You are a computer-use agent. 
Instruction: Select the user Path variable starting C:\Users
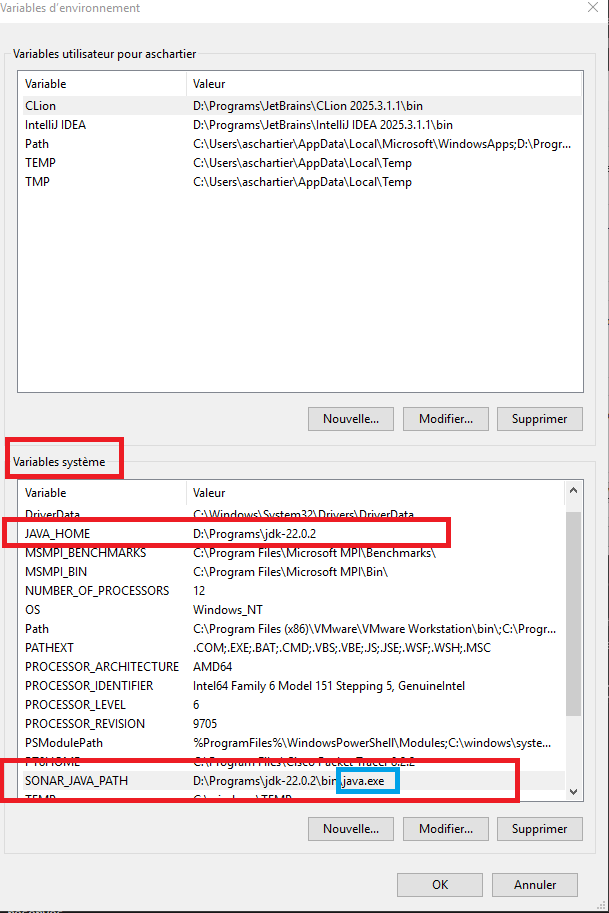coord(300,144)
